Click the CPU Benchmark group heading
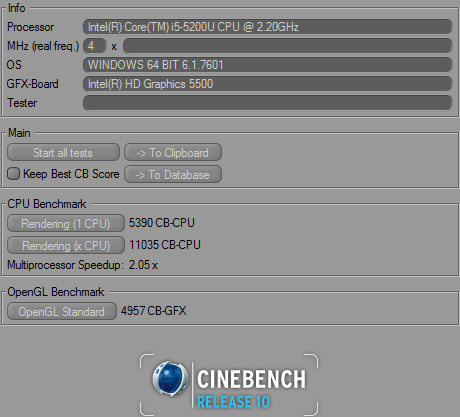This screenshot has width=460, height=417. pos(47,204)
